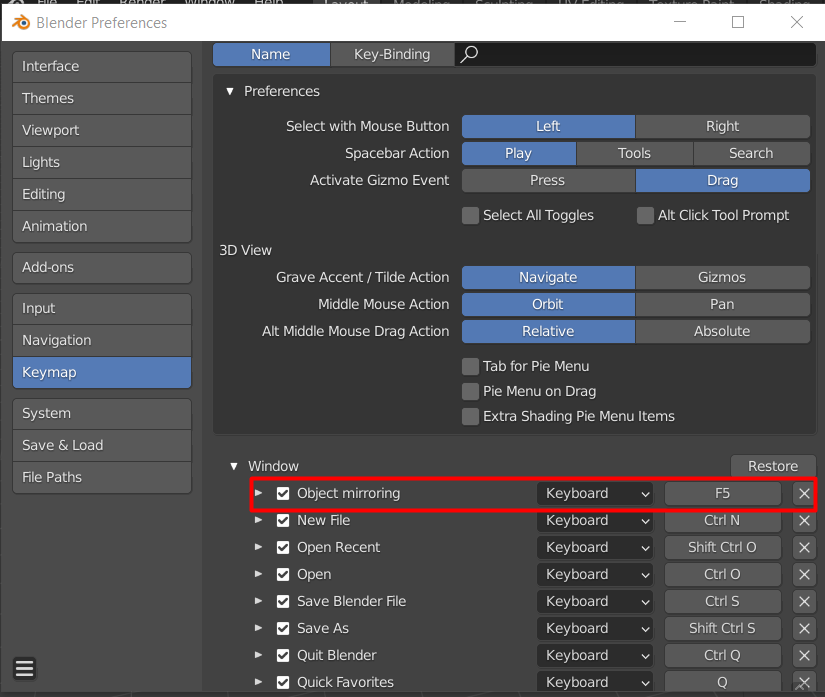Enable Extra Shading Pie Menu Items
Viewport: 825px width, 697px height.
pyautogui.click(x=470, y=417)
